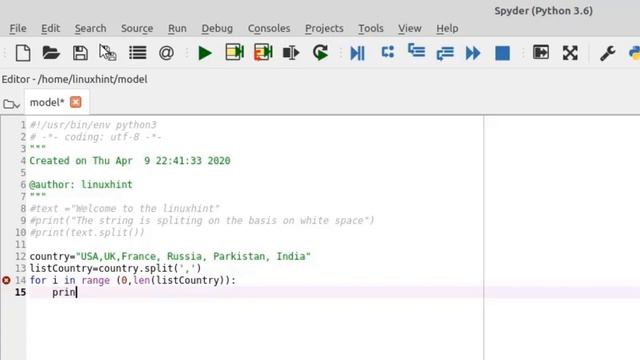640x360 pixels.
Task: Run file with the green play icon
Action: (204, 53)
